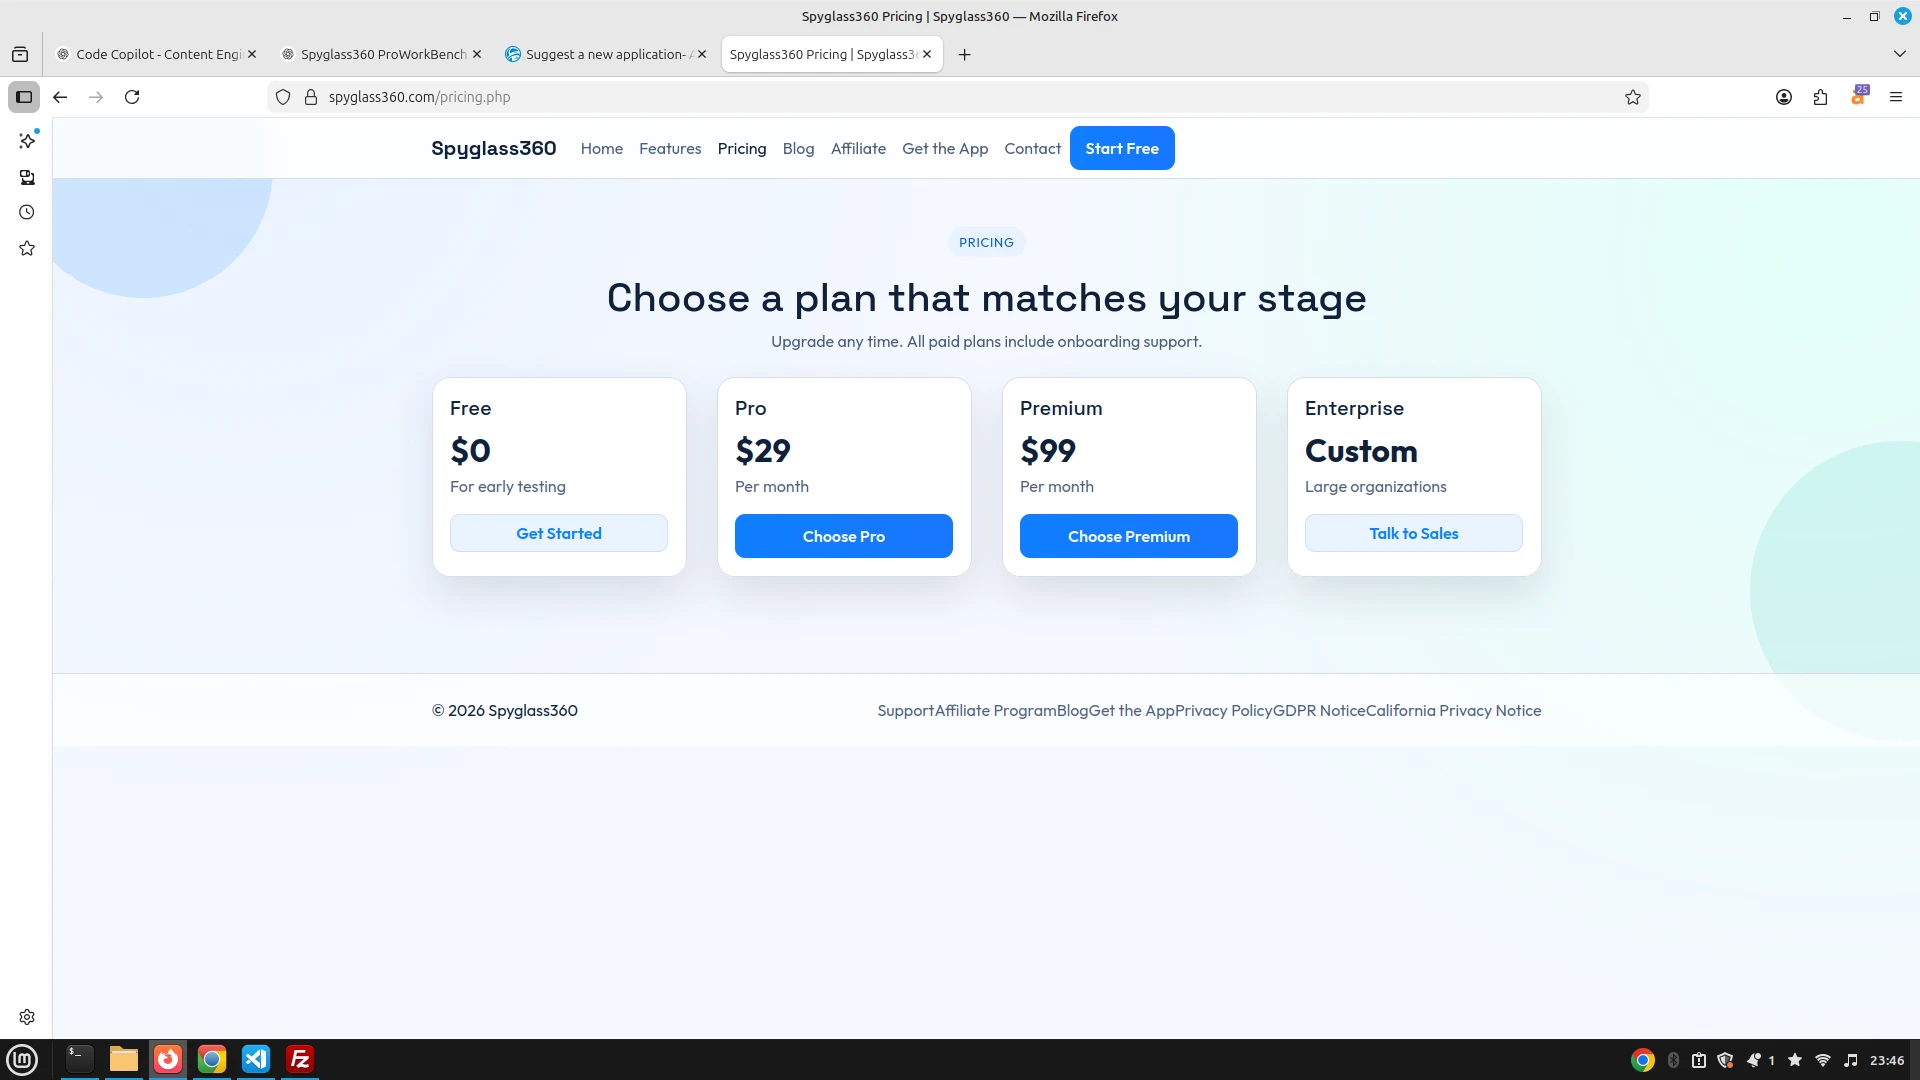Launch FileZilla from the taskbar
1920x1080 pixels.
pyautogui.click(x=300, y=1059)
